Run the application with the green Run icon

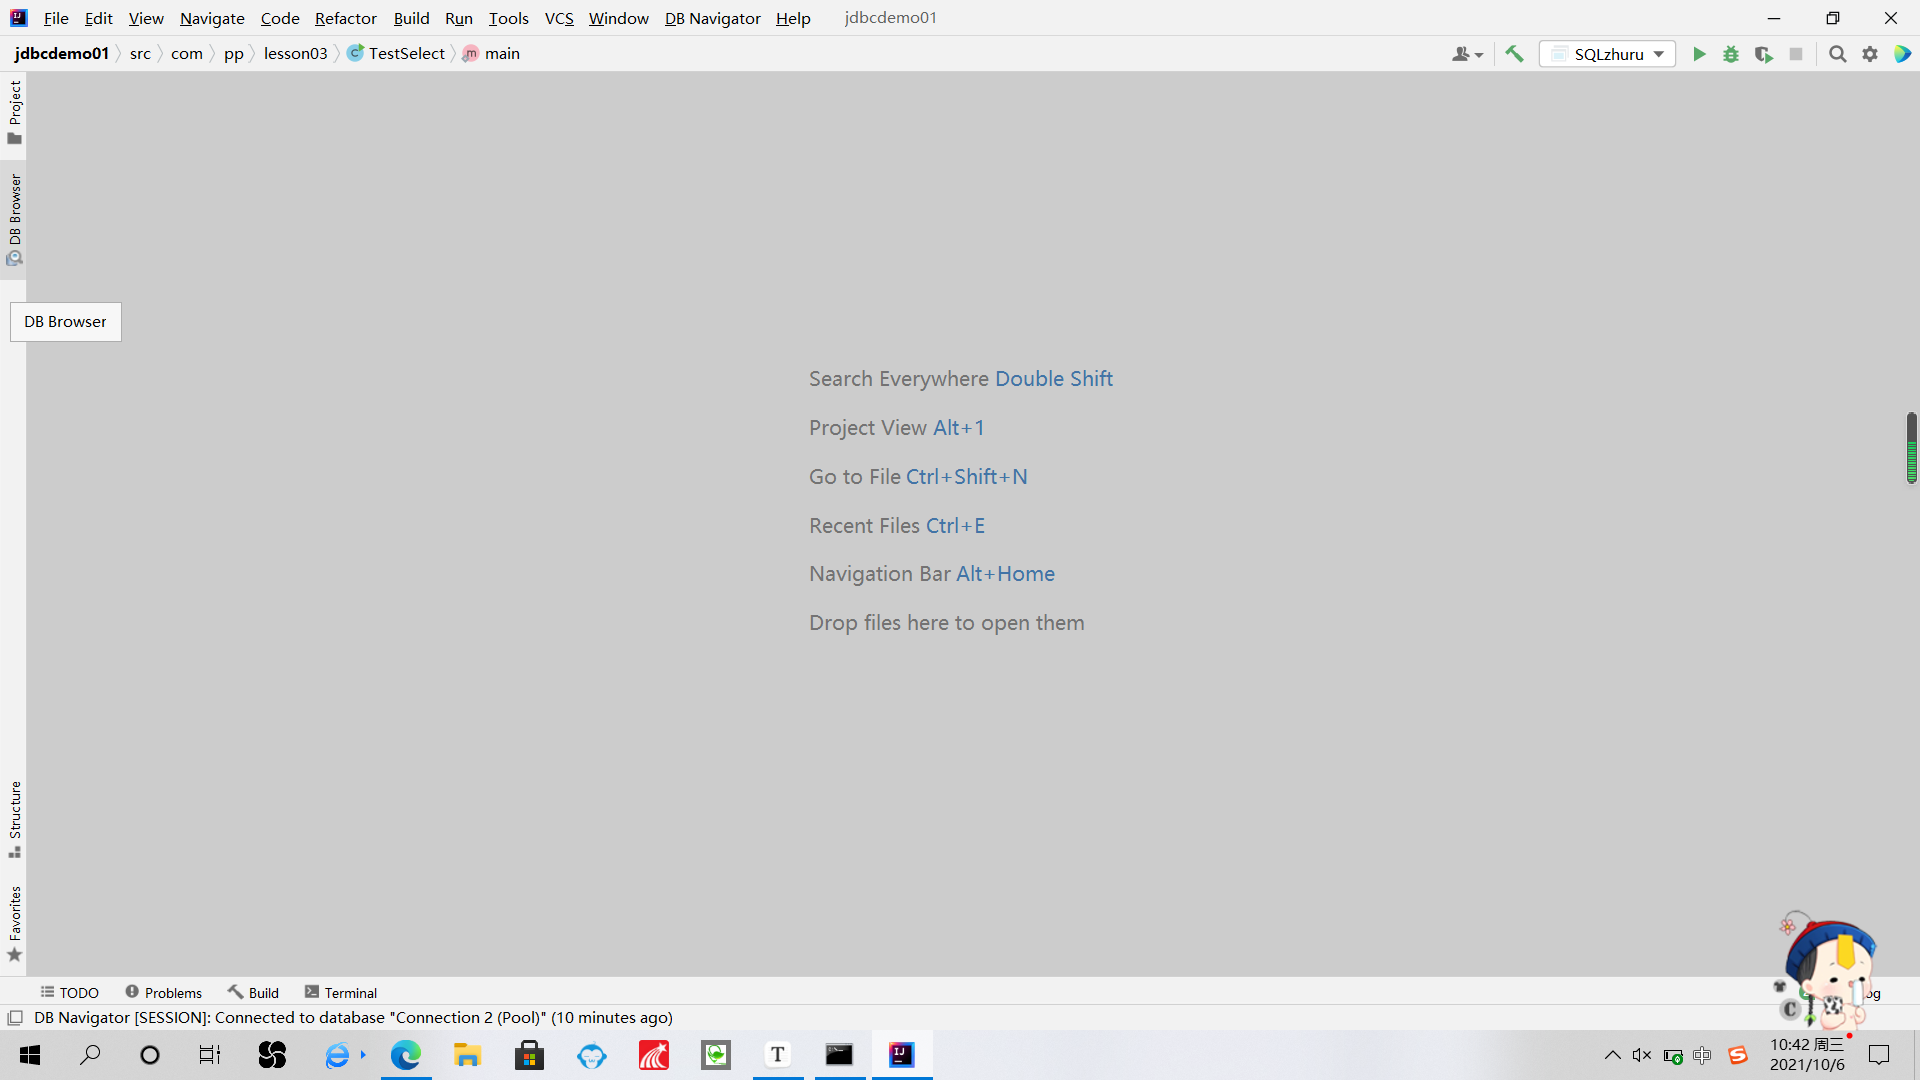point(1700,54)
